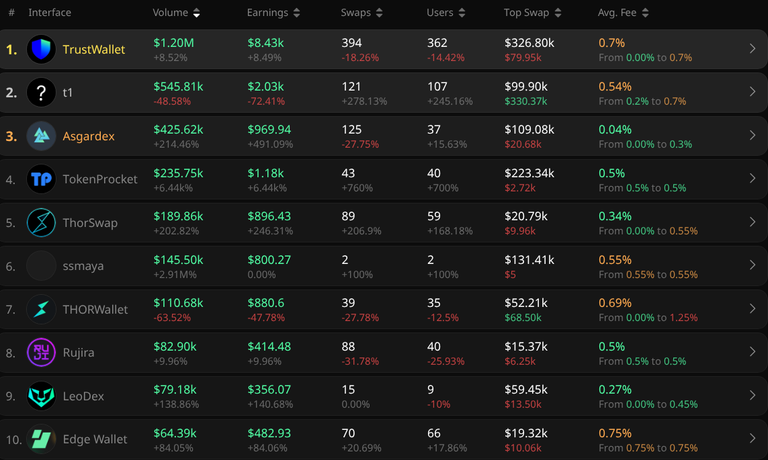Expand the Edge Wallet row chevron
This screenshot has height=460, width=768.
(752, 438)
